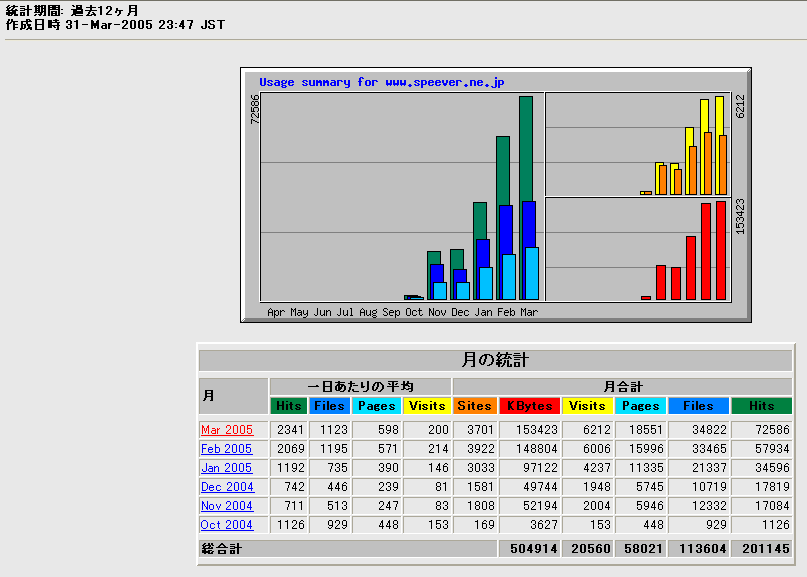The width and height of the screenshot is (807, 577).
Task: Click the grand total hits value 201145
Action: point(761,549)
